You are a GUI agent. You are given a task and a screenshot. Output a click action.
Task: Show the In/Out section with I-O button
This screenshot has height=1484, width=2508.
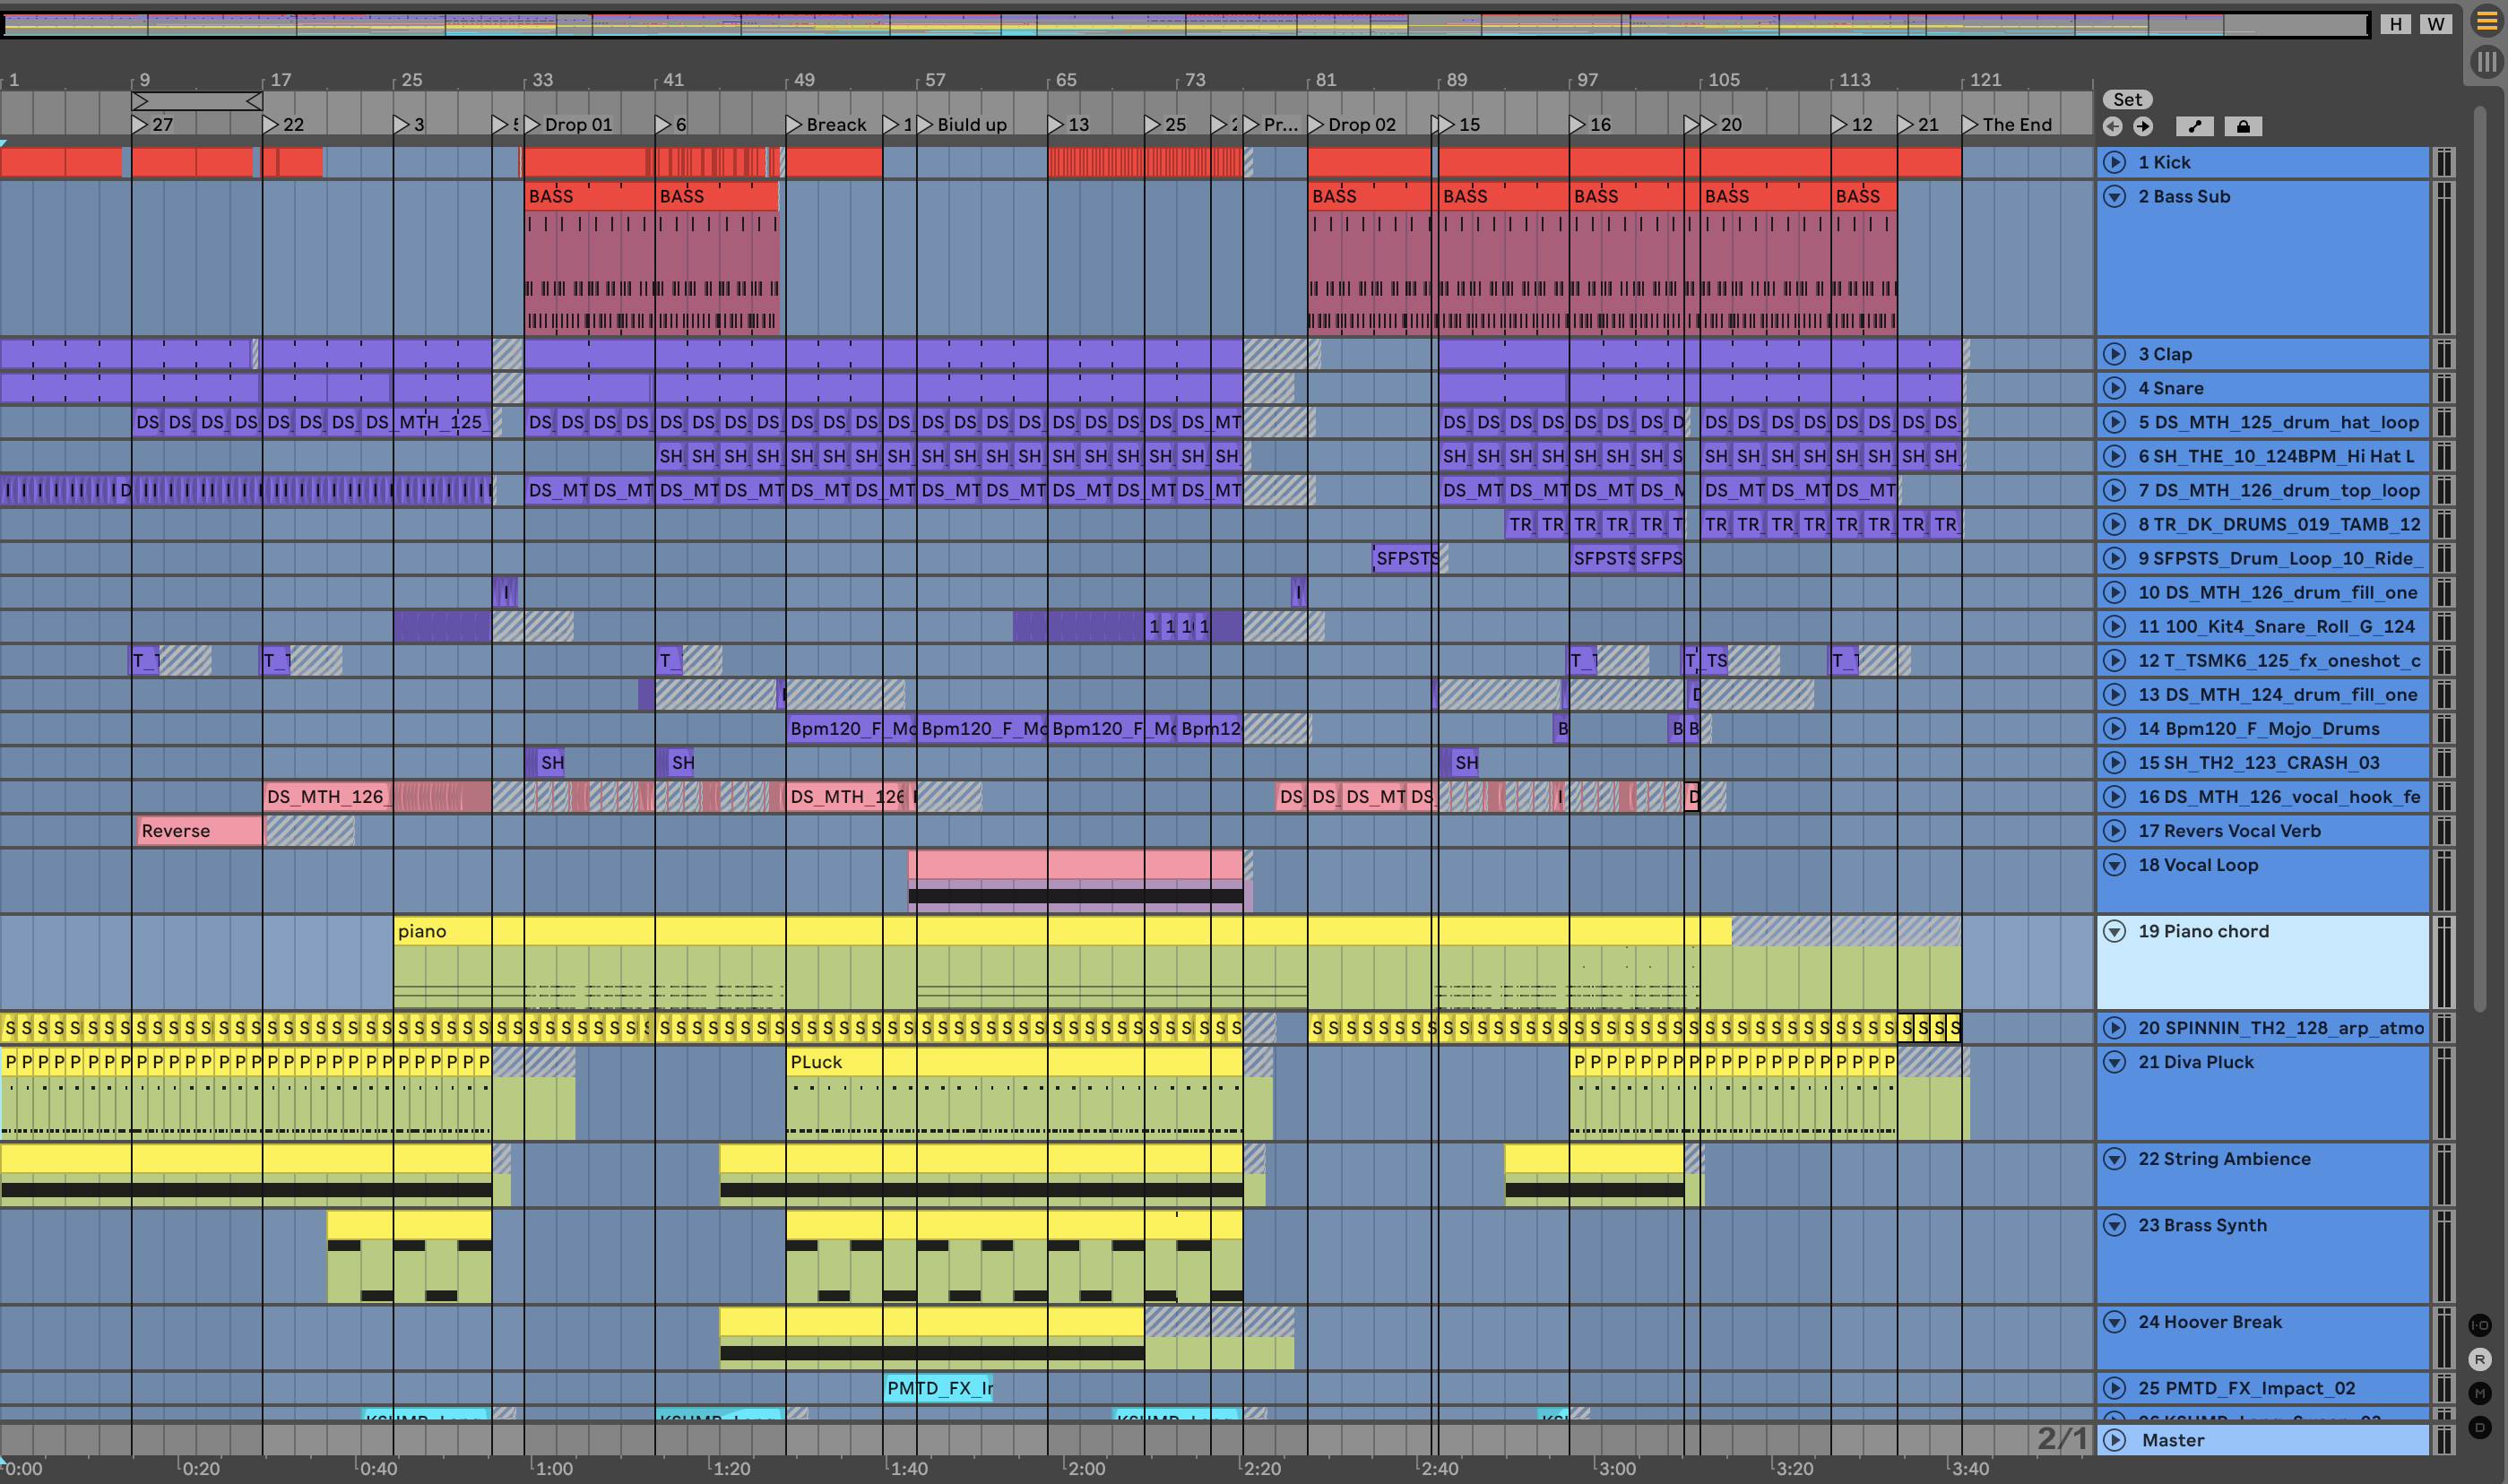(x=2479, y=1325)
